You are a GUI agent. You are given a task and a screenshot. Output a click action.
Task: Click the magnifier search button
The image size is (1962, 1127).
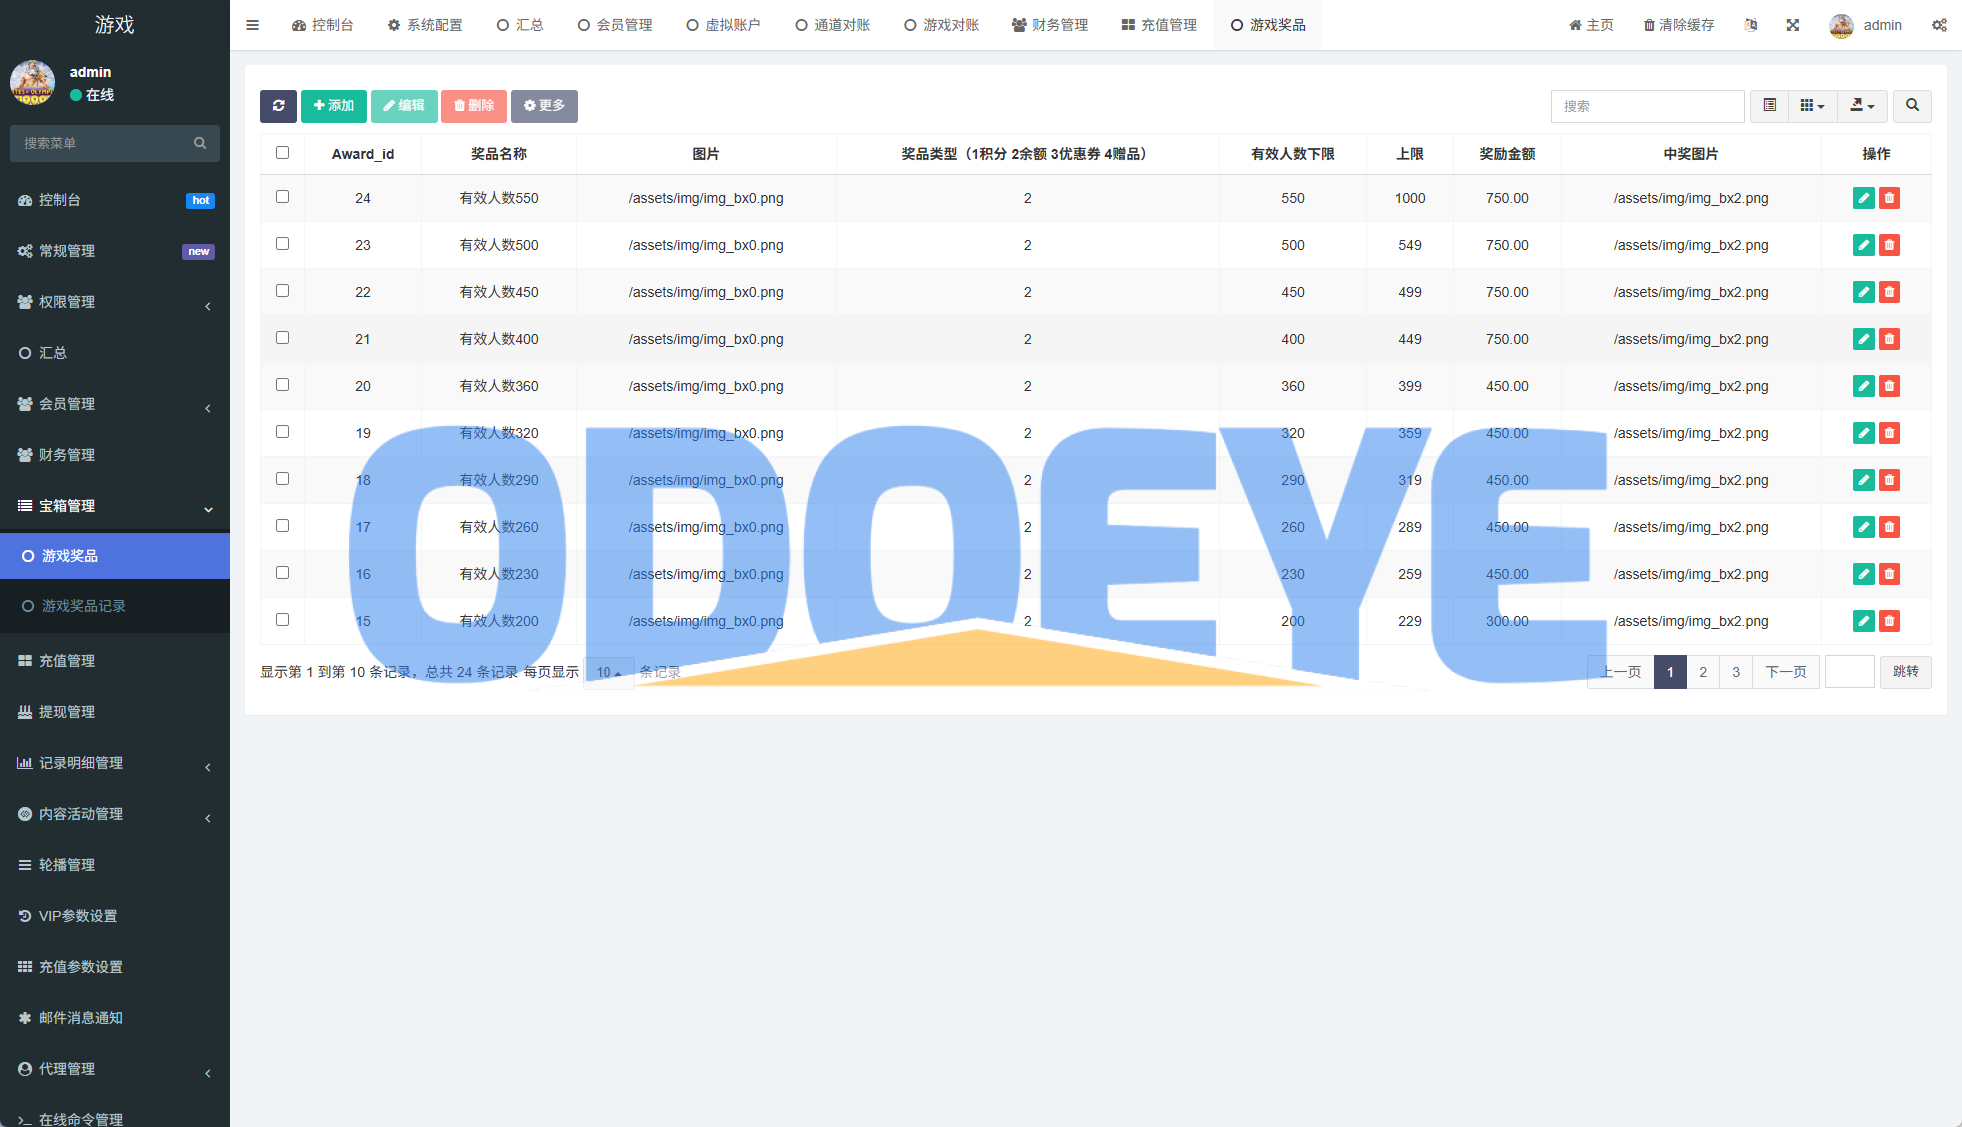point(1912,106)
